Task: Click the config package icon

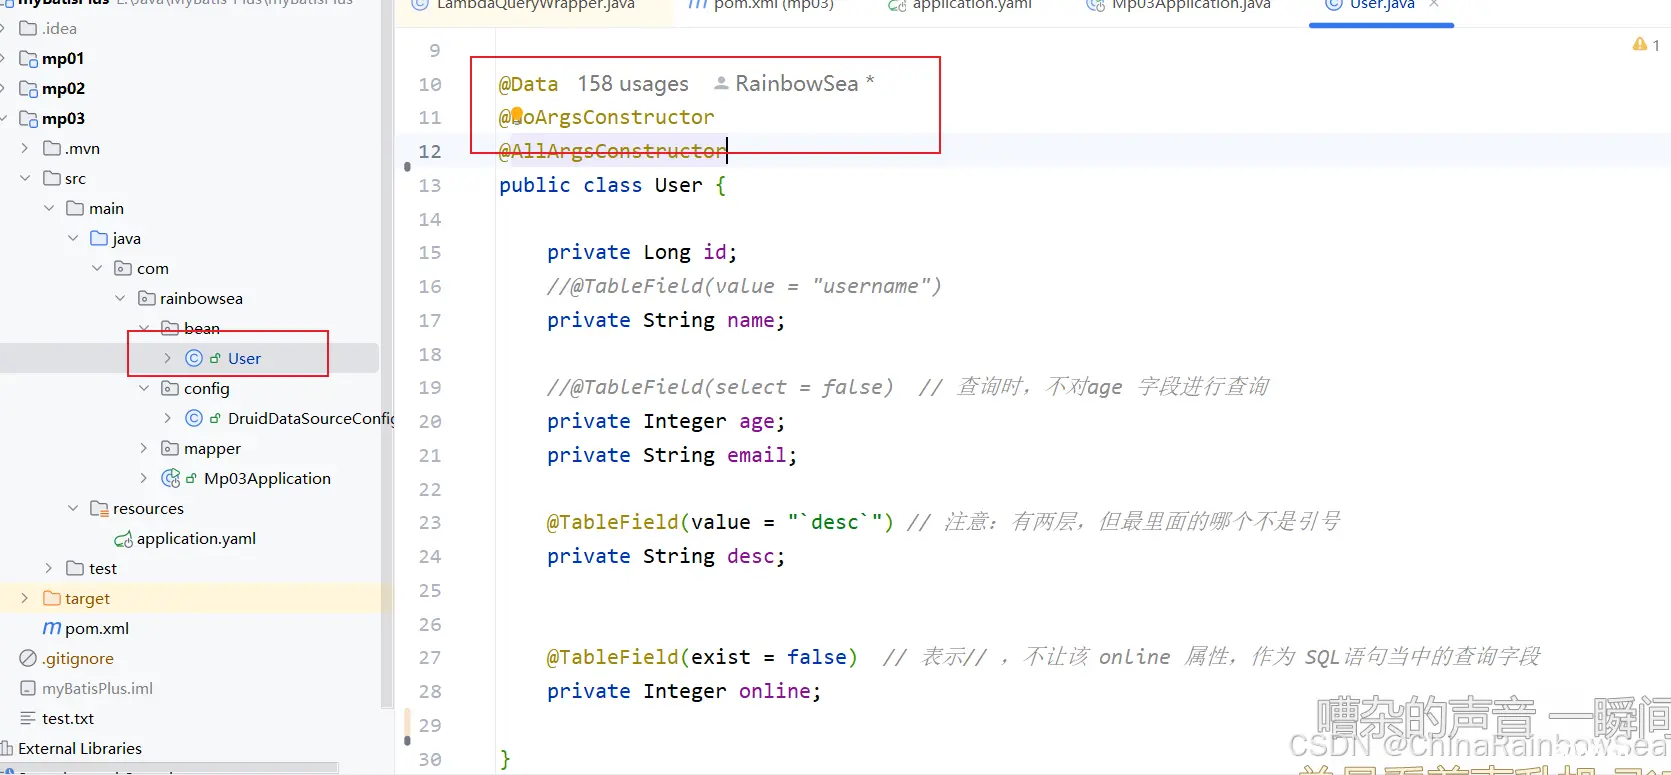Action: [170, 388]
